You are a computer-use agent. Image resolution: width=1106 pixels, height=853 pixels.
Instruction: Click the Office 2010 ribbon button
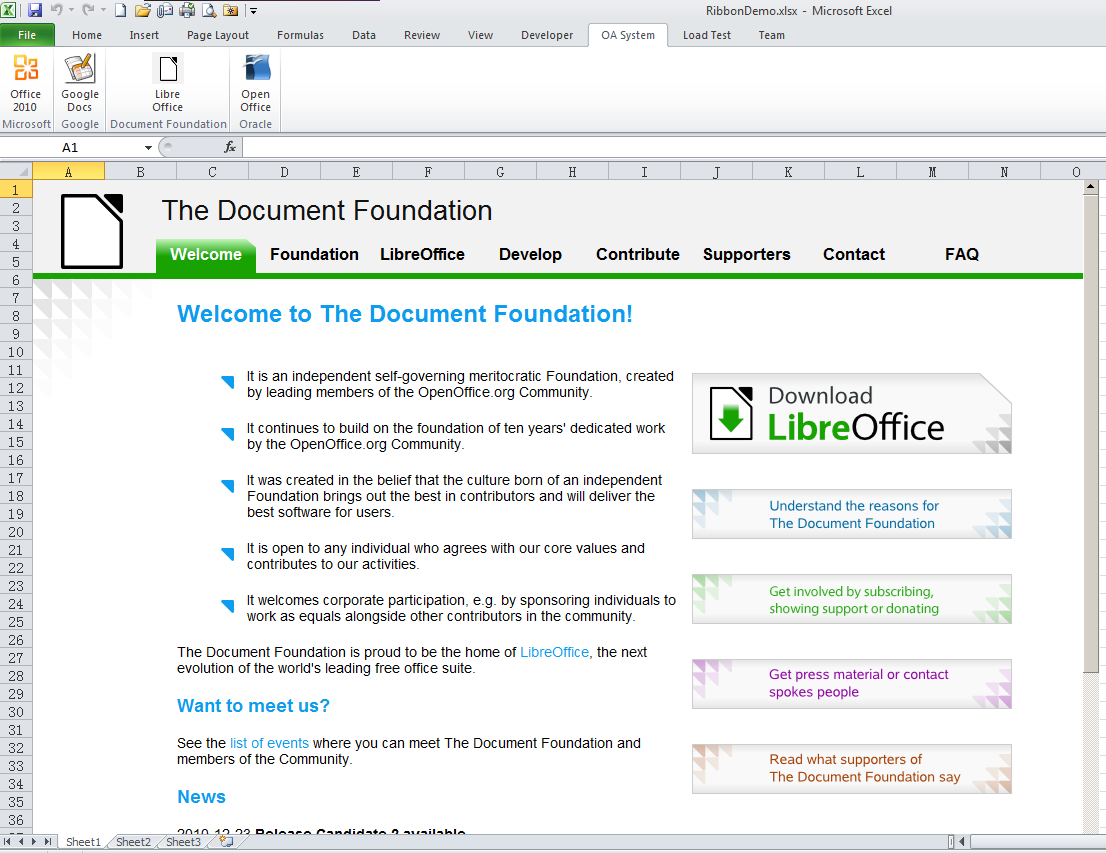25,83
